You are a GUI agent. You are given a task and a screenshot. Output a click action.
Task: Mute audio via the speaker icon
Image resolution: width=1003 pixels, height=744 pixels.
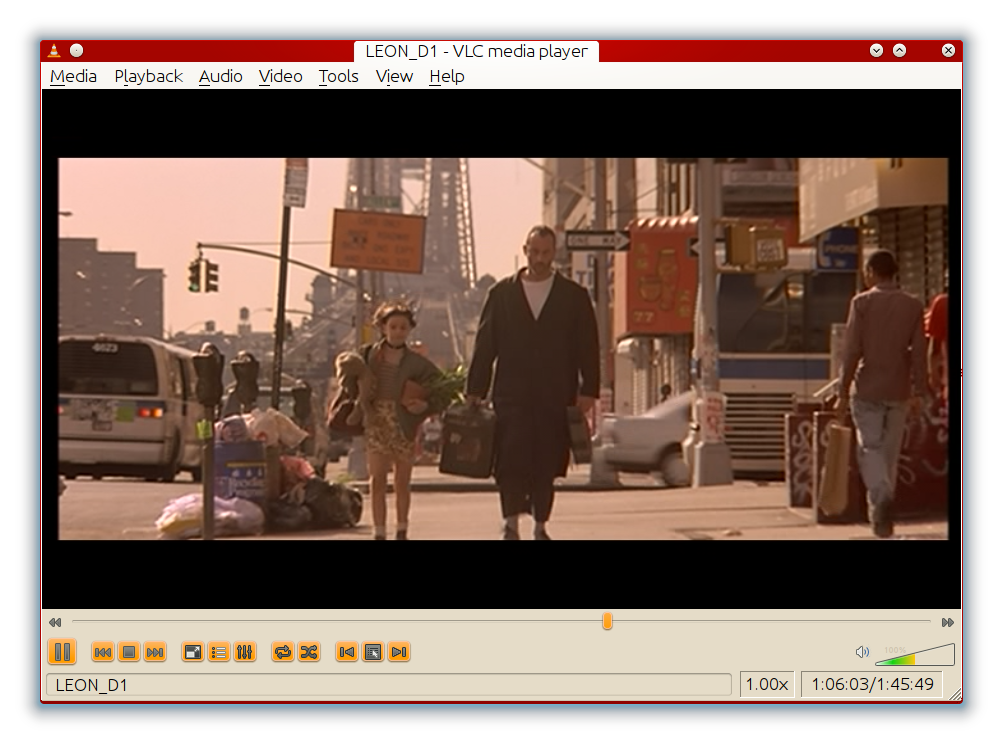coord(862,652)
